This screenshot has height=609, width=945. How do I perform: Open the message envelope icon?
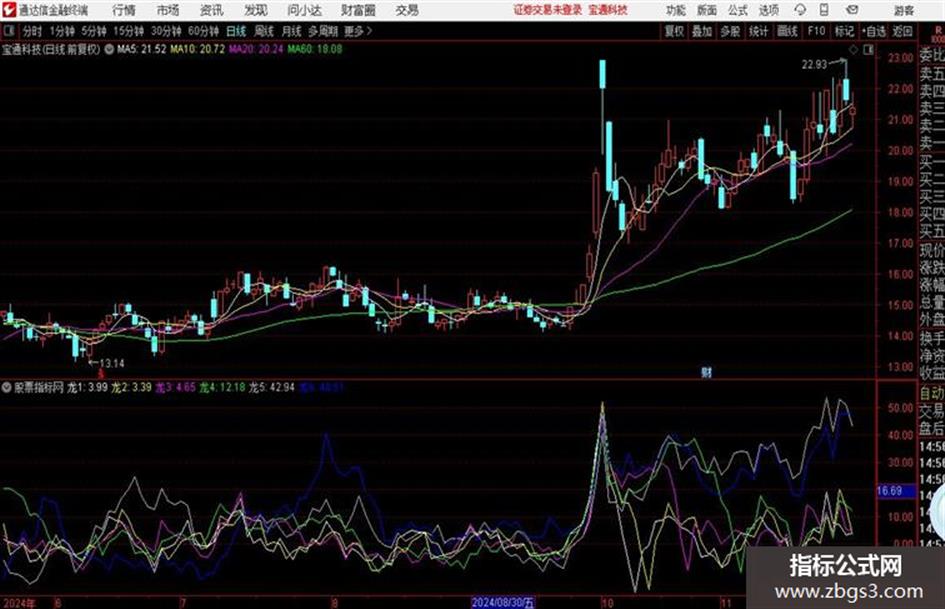852,10
